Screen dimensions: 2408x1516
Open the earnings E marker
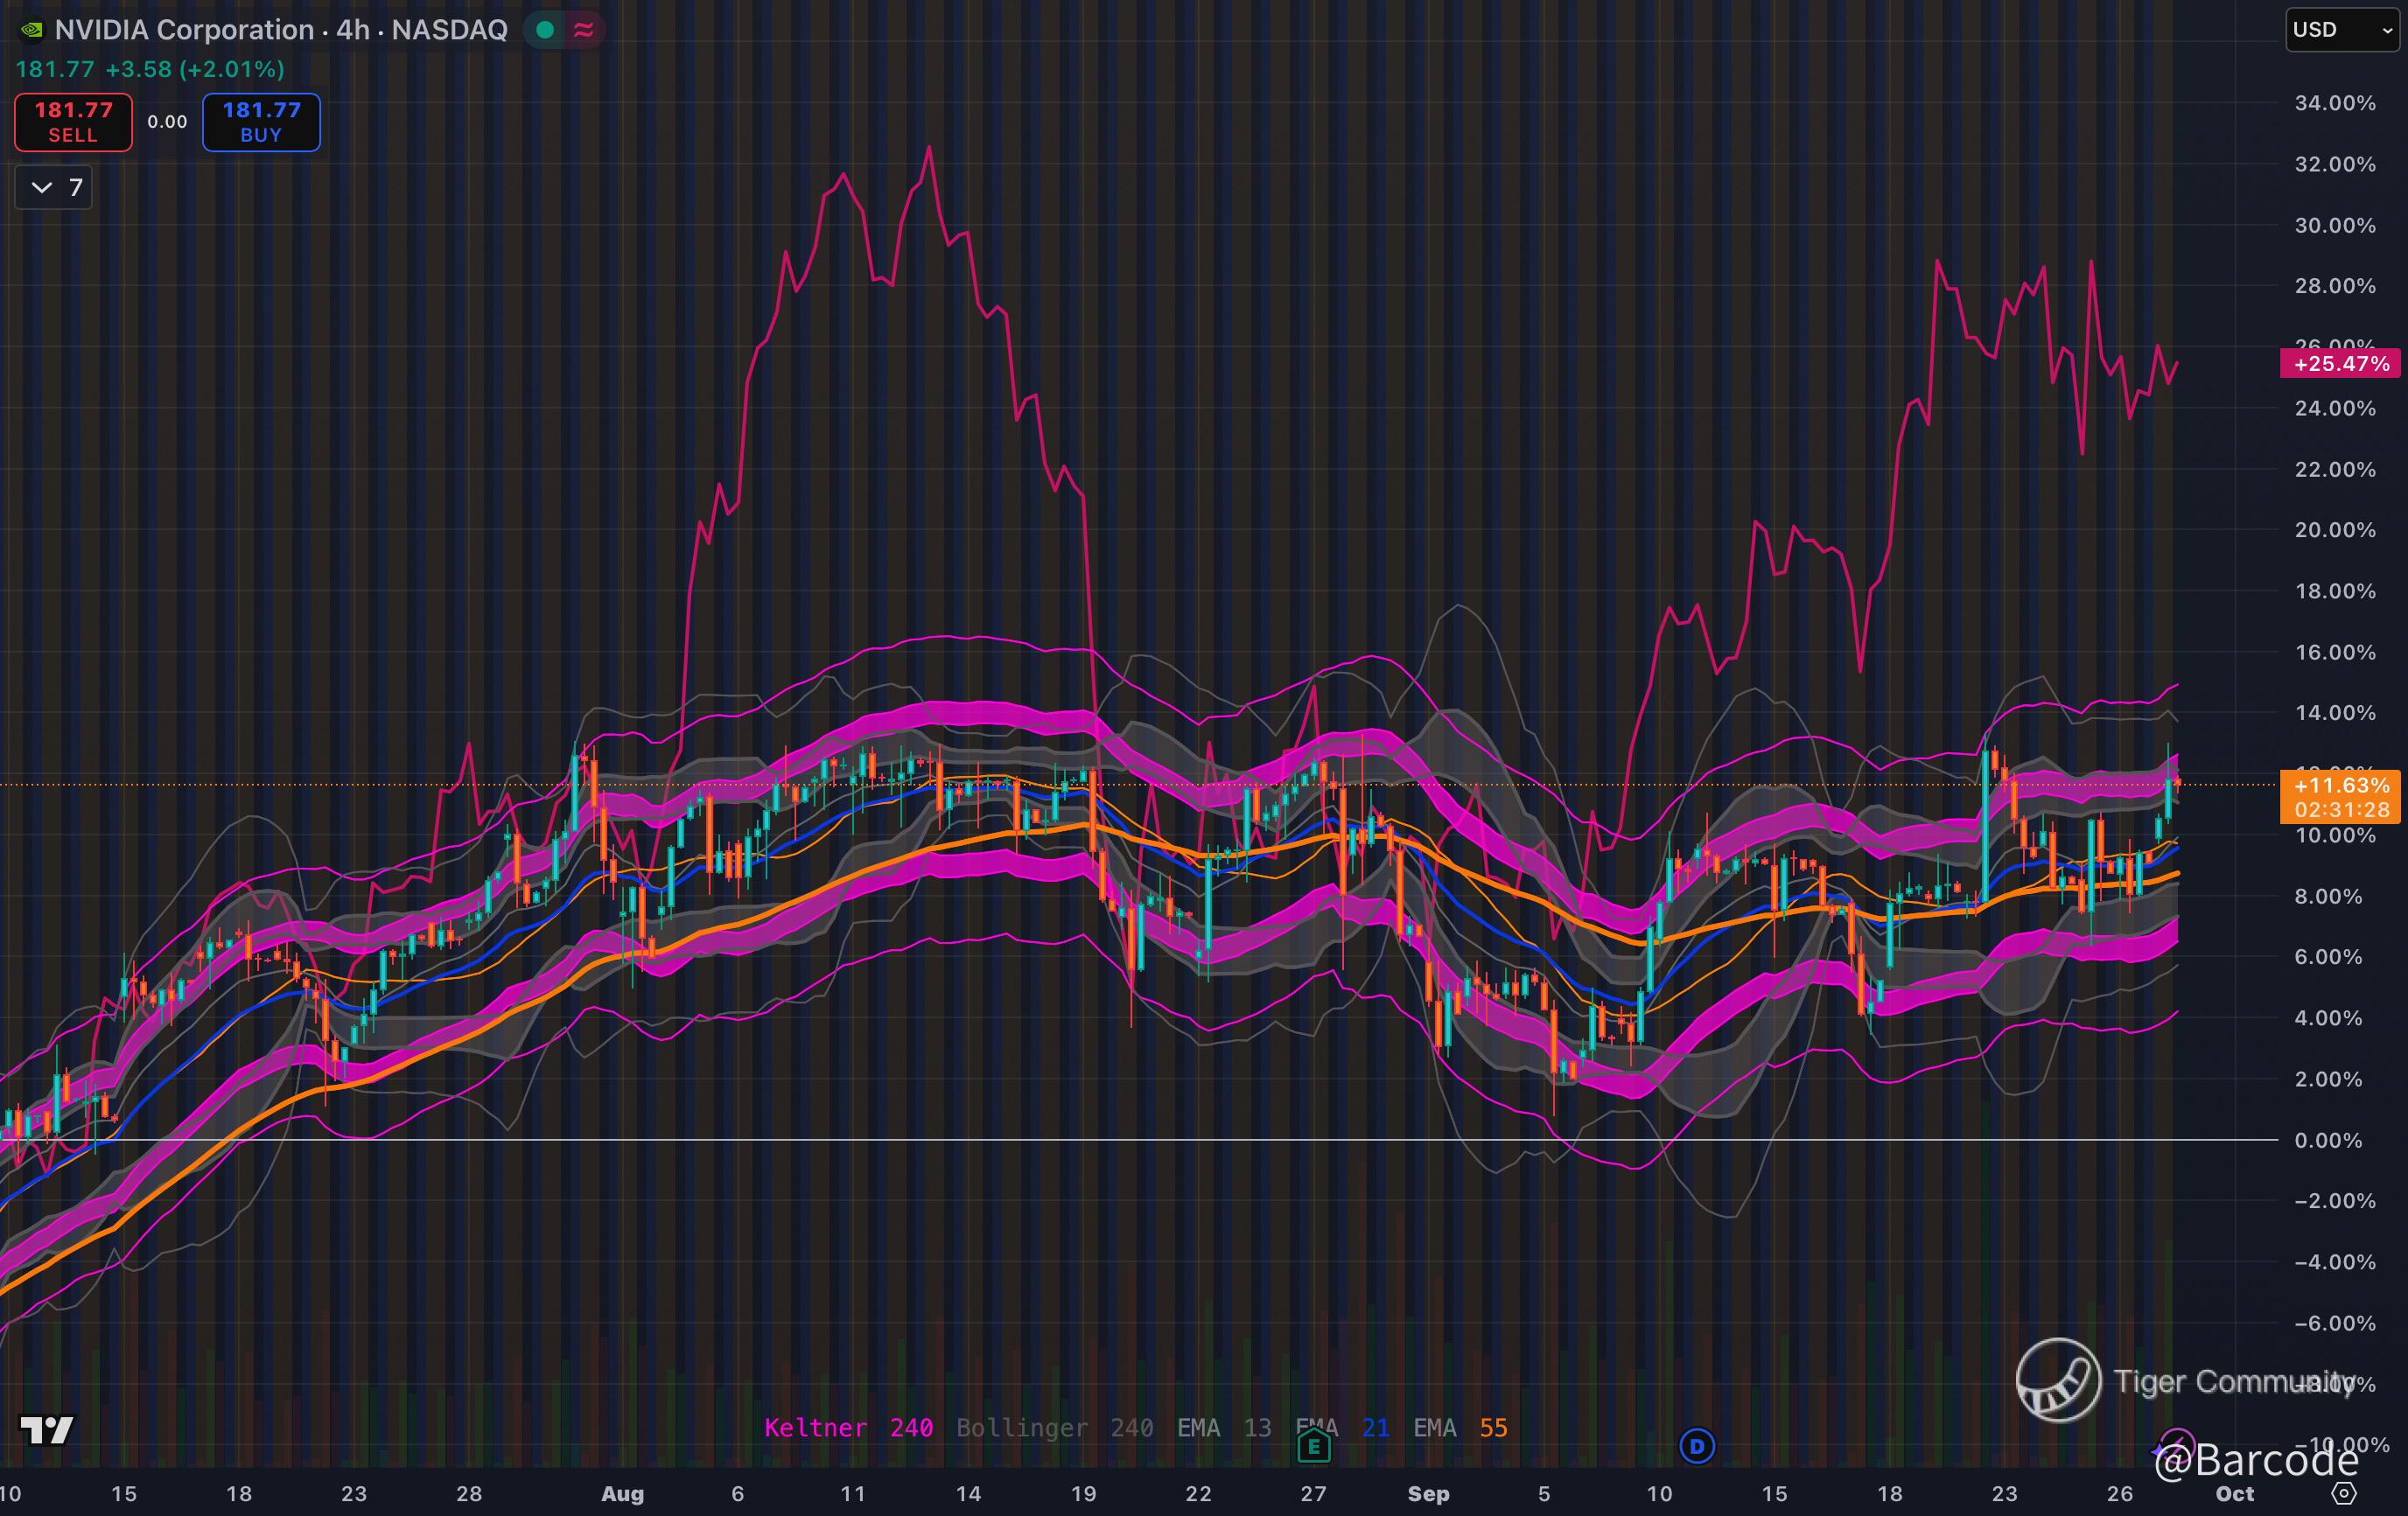(x=1313, y=1446)
